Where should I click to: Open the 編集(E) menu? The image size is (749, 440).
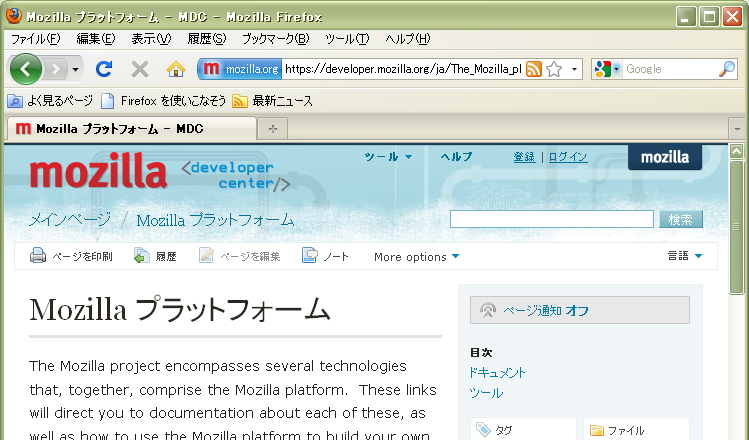pyautogui.click(x=96, y=39)
